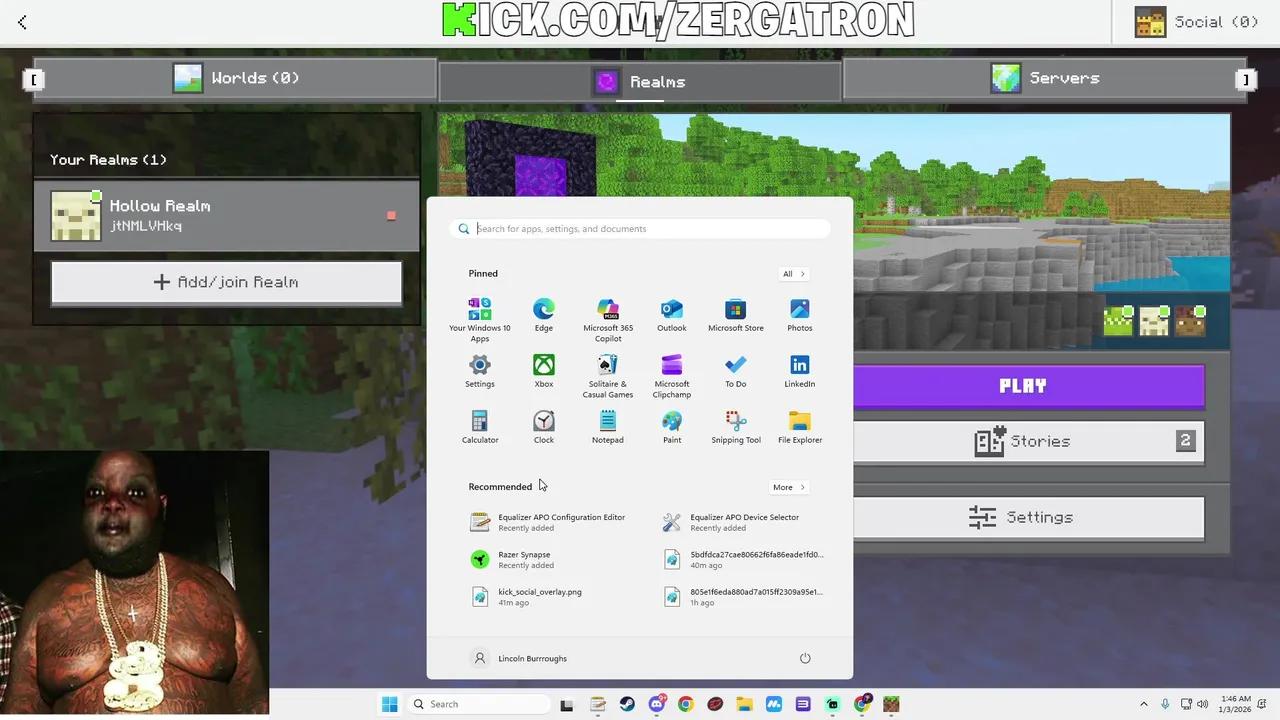Open Clock app
1280x720 pixels.
[x=544, y=426]
